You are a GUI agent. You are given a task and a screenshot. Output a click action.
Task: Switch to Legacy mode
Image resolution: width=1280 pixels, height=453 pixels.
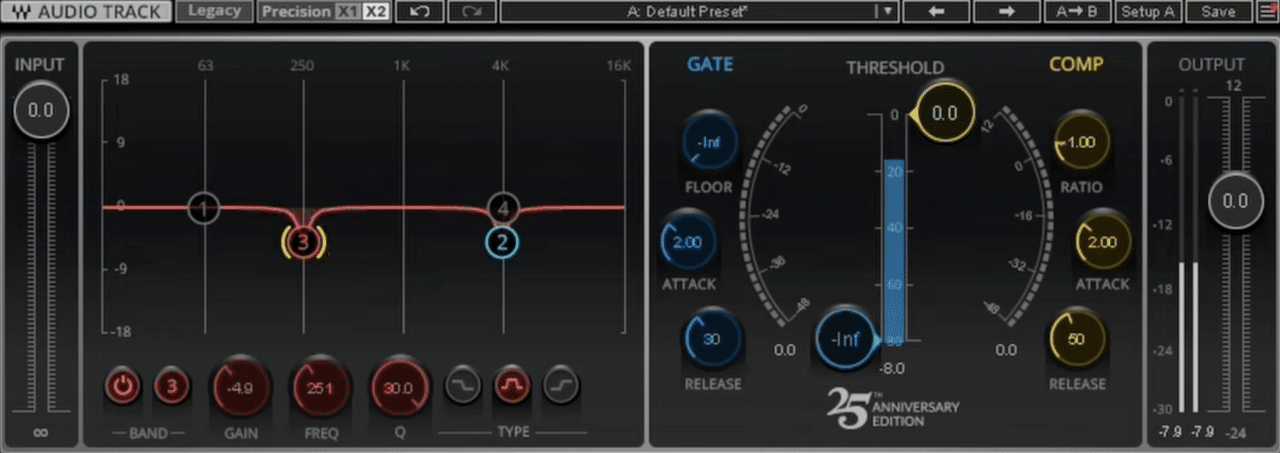(x=214, y=11)
